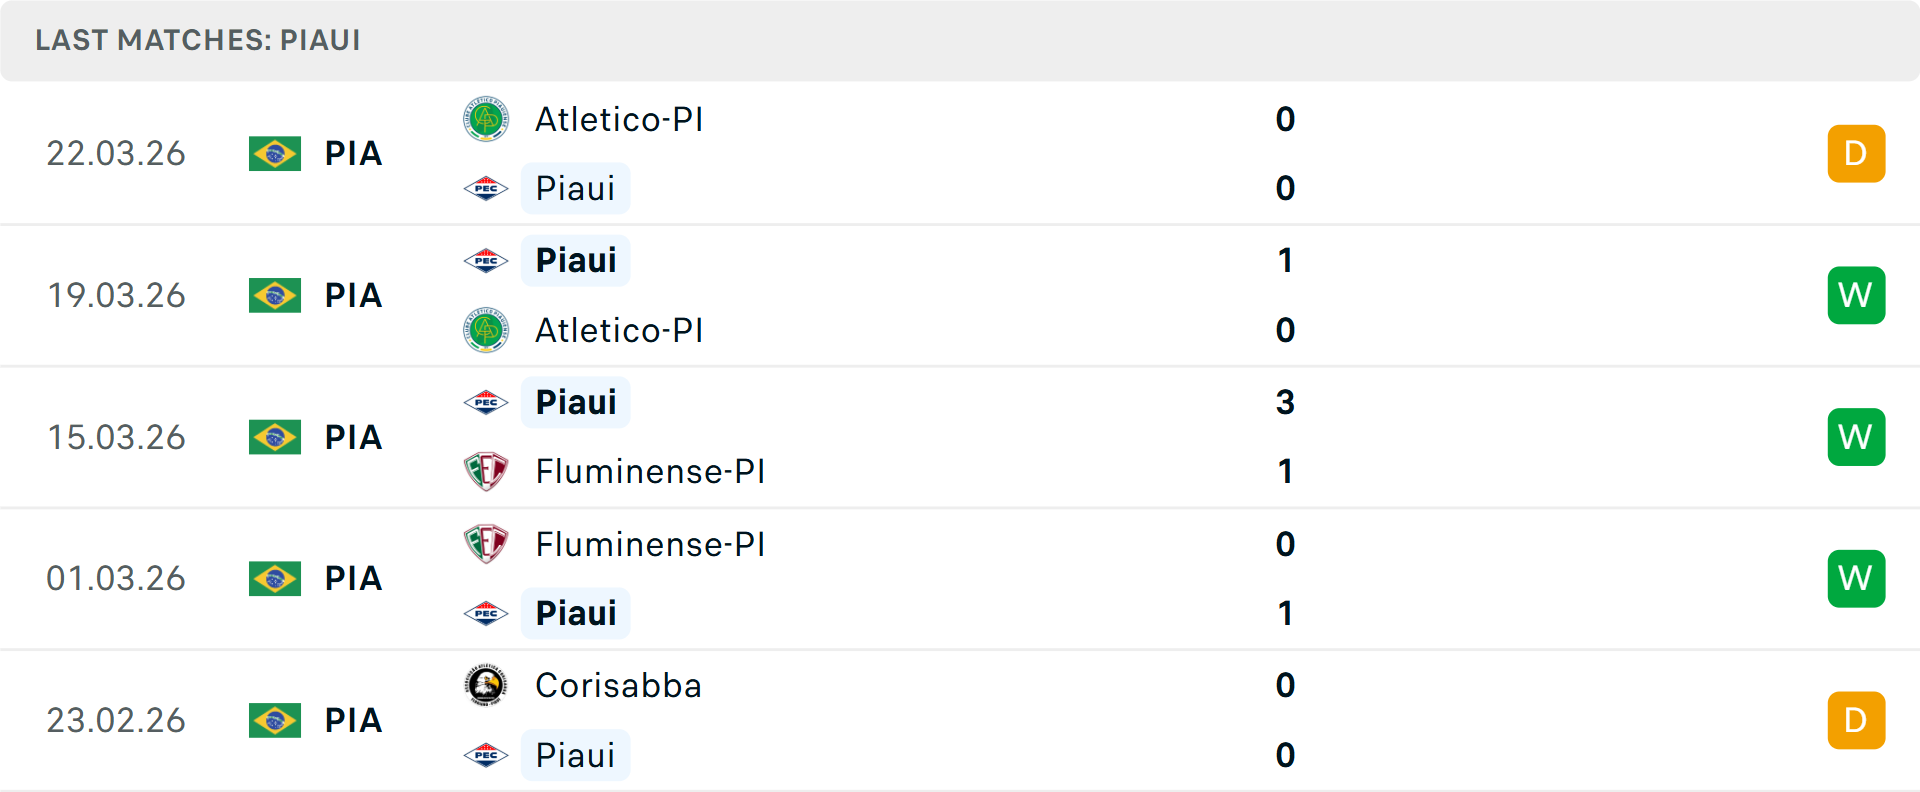
Task: Click Brazil flag on 23.02.26 row
Action: [x=275, y=720]
